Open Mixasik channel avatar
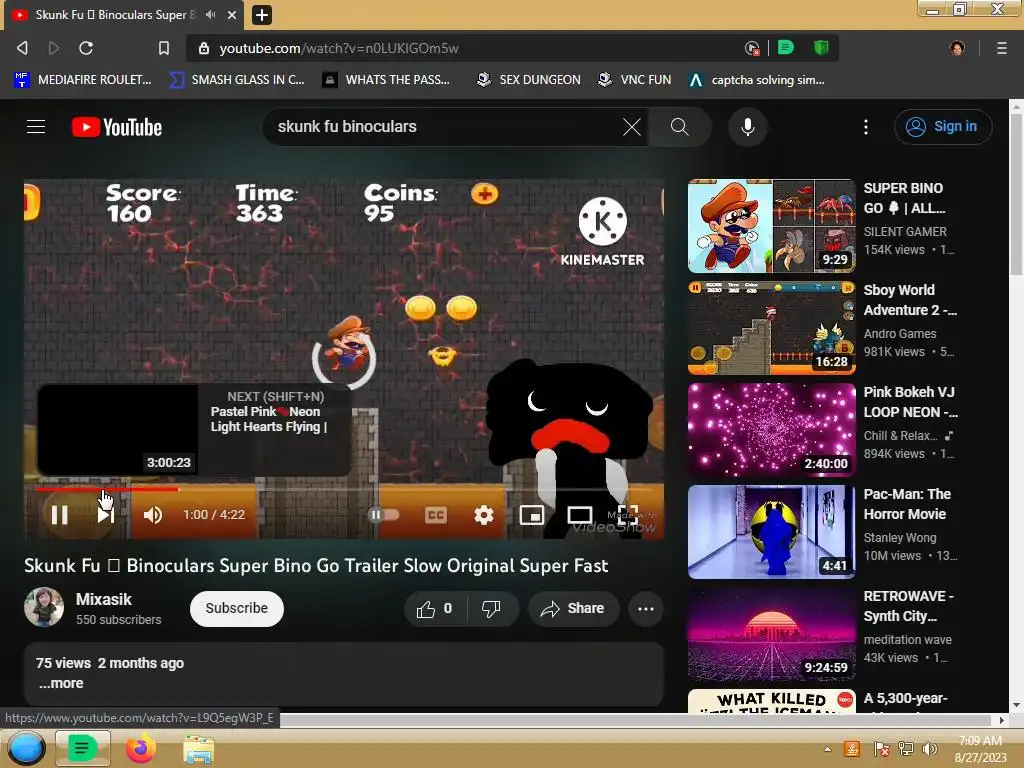This screenshot has width=1024, height=768. 44,607
